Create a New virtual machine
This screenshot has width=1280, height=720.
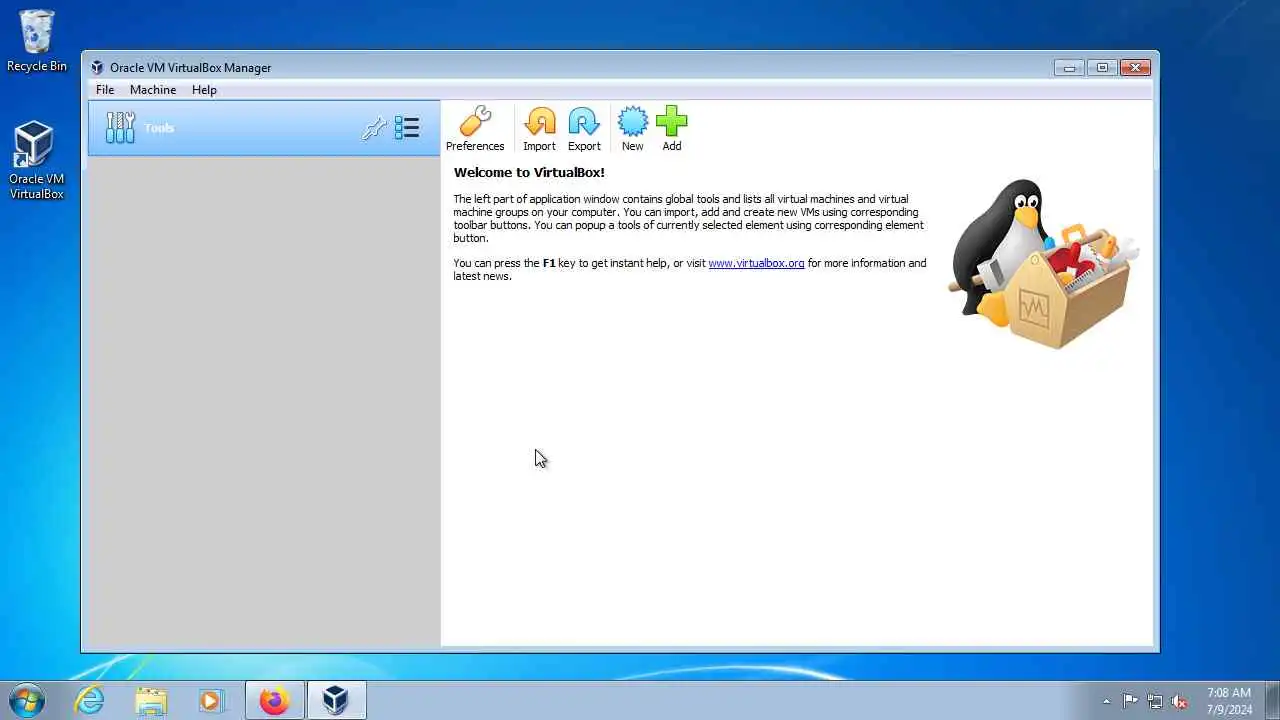pyautogui.click(x=633, y=129)
